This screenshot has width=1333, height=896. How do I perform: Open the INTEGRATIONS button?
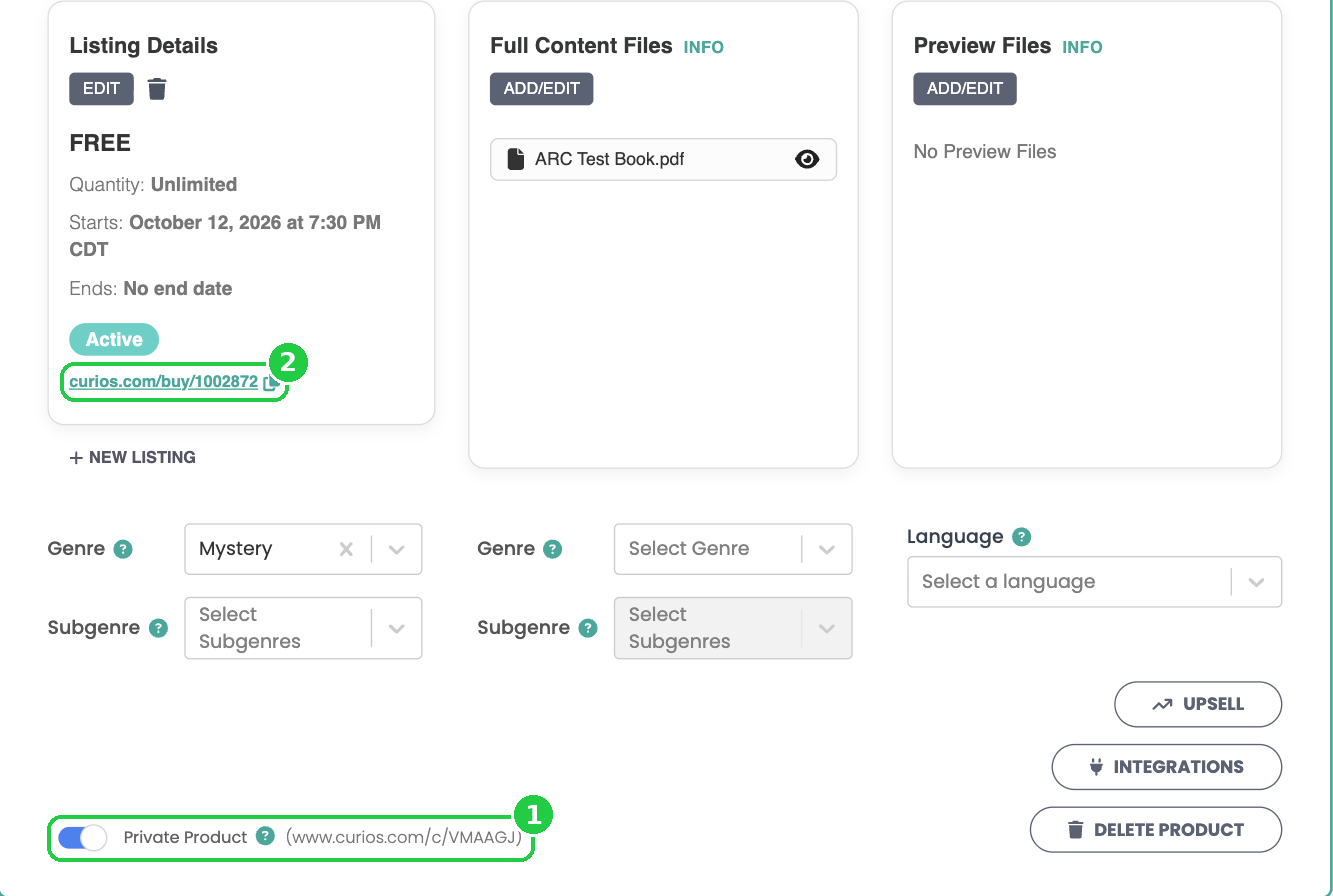(x=1167, y=767)
